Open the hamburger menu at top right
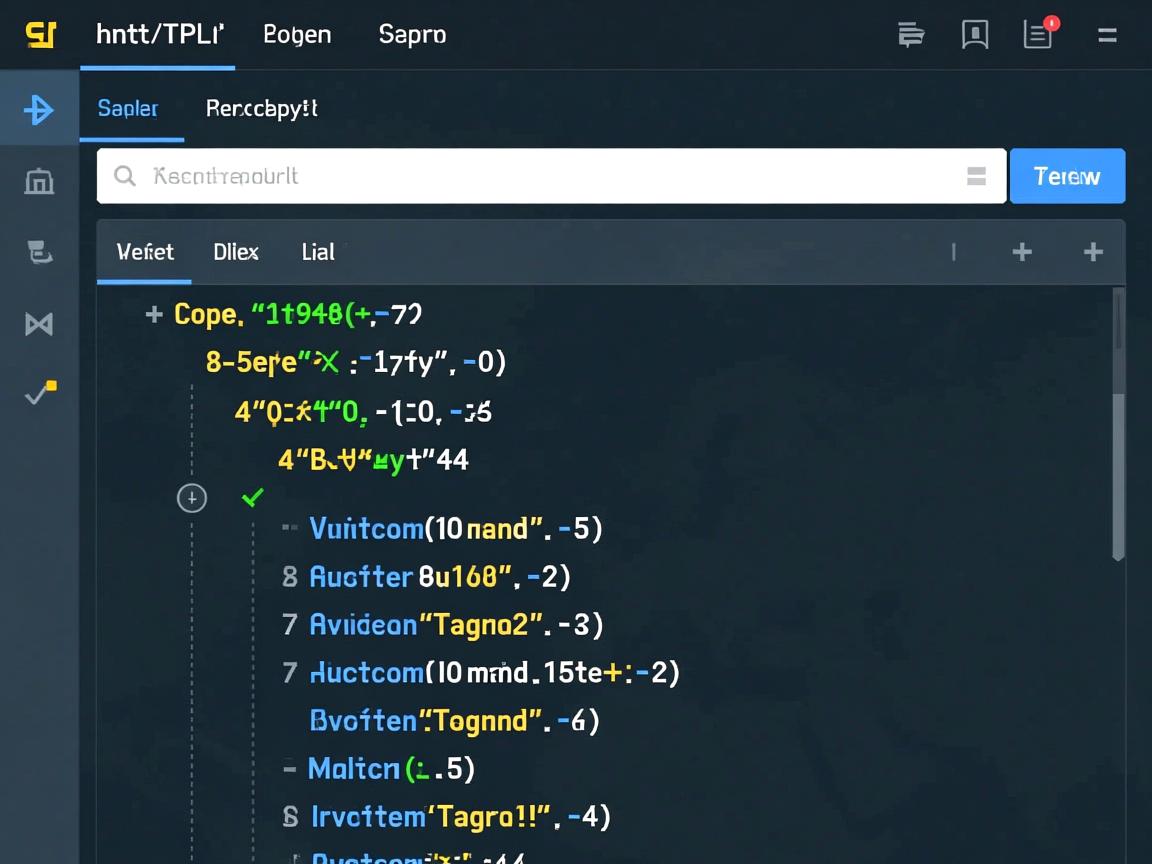The image size is (1152, 864). 1107,34
